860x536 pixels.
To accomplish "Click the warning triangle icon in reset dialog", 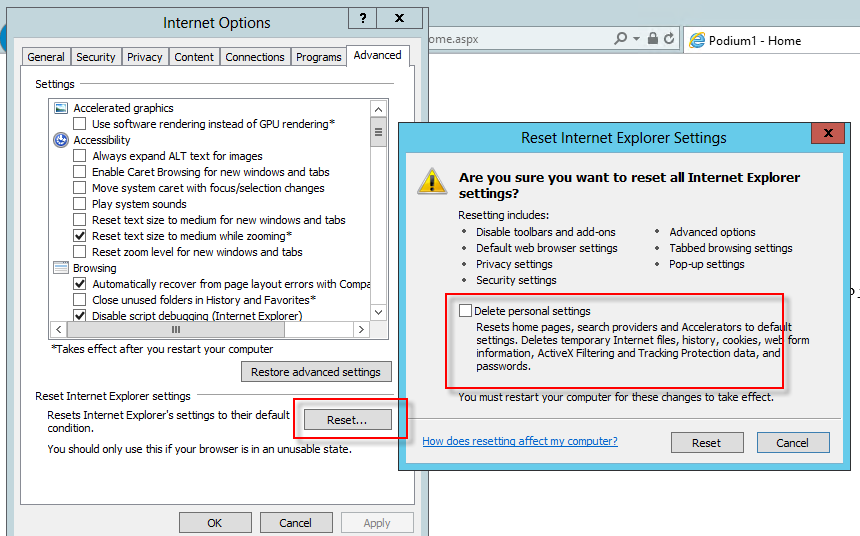I will (432, 181).
